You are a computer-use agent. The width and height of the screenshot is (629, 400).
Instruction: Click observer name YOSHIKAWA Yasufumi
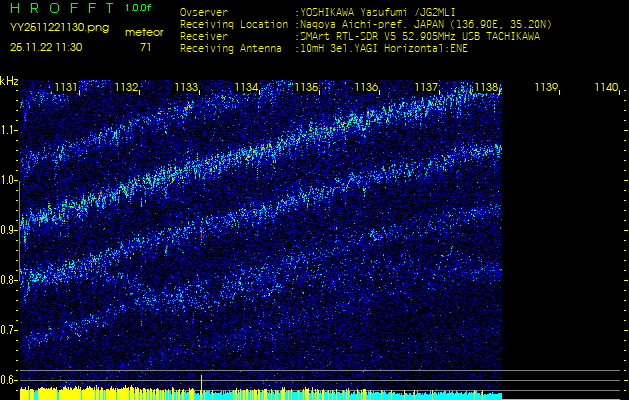[x=355, y=12]
